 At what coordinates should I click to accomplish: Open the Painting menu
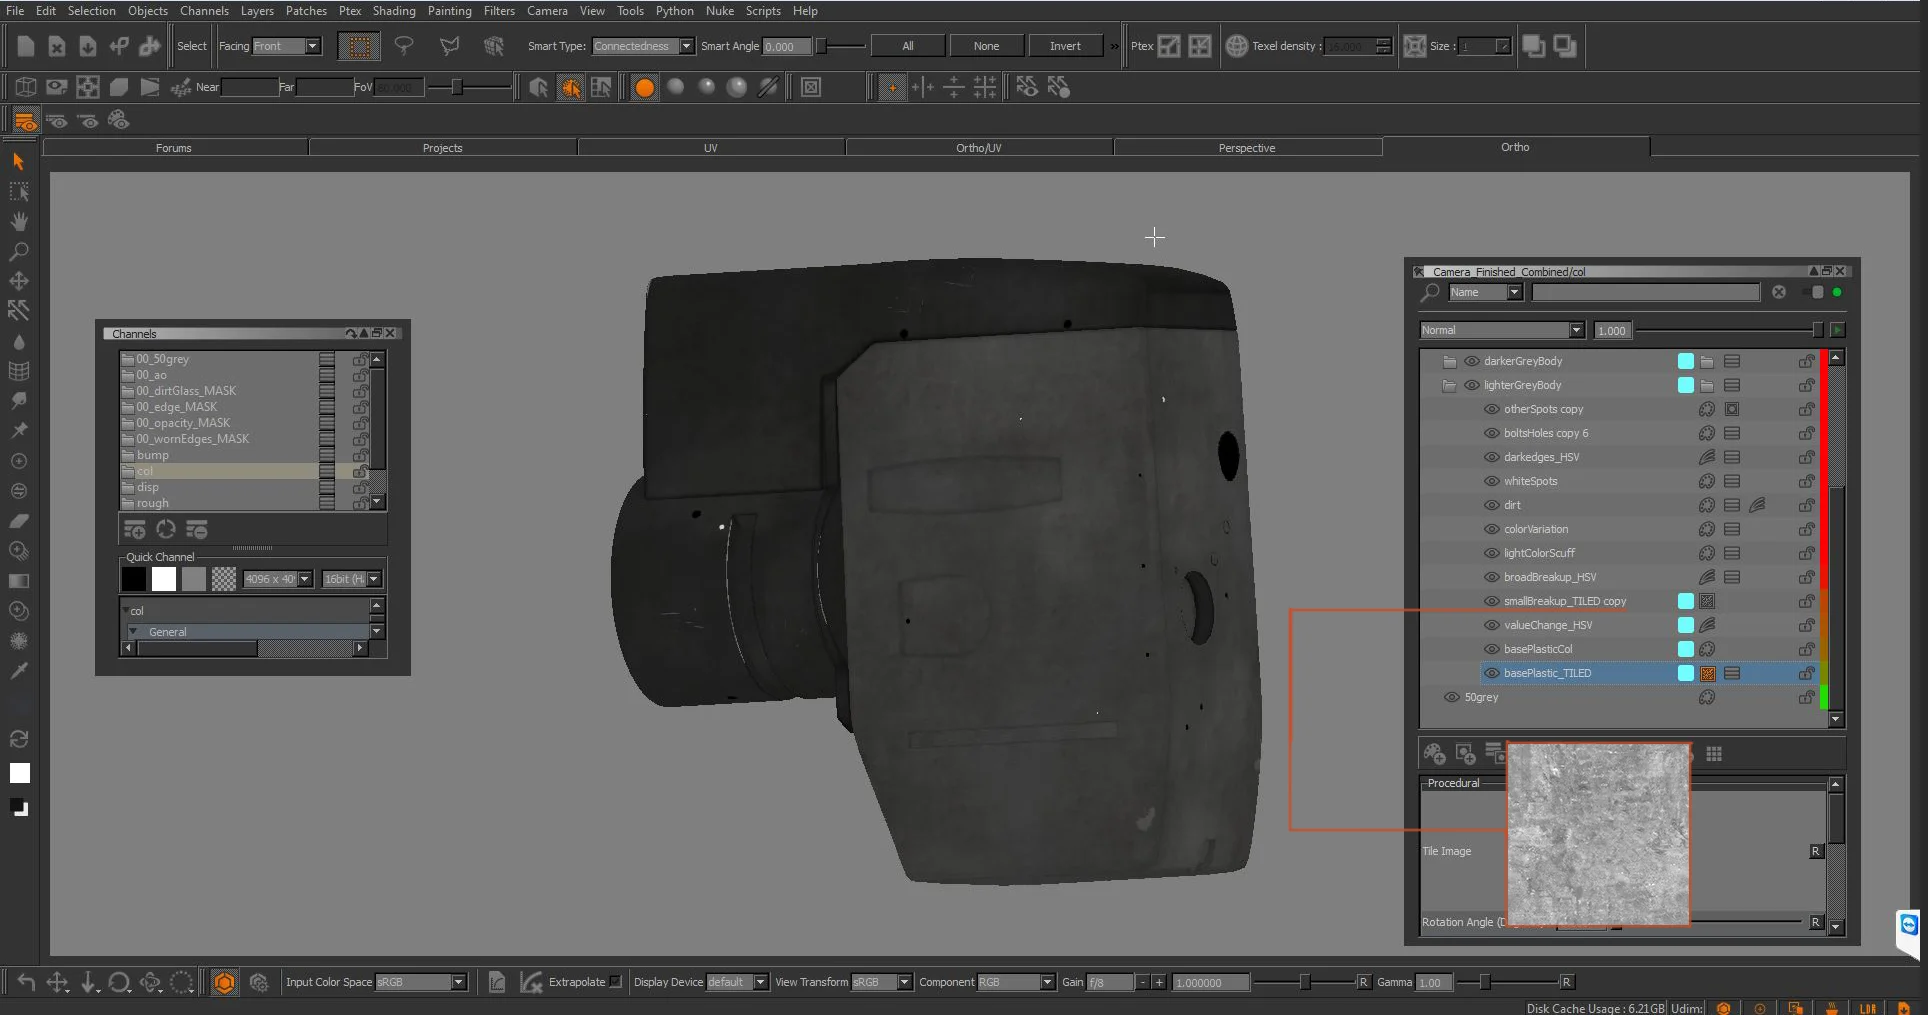point(449,11)
